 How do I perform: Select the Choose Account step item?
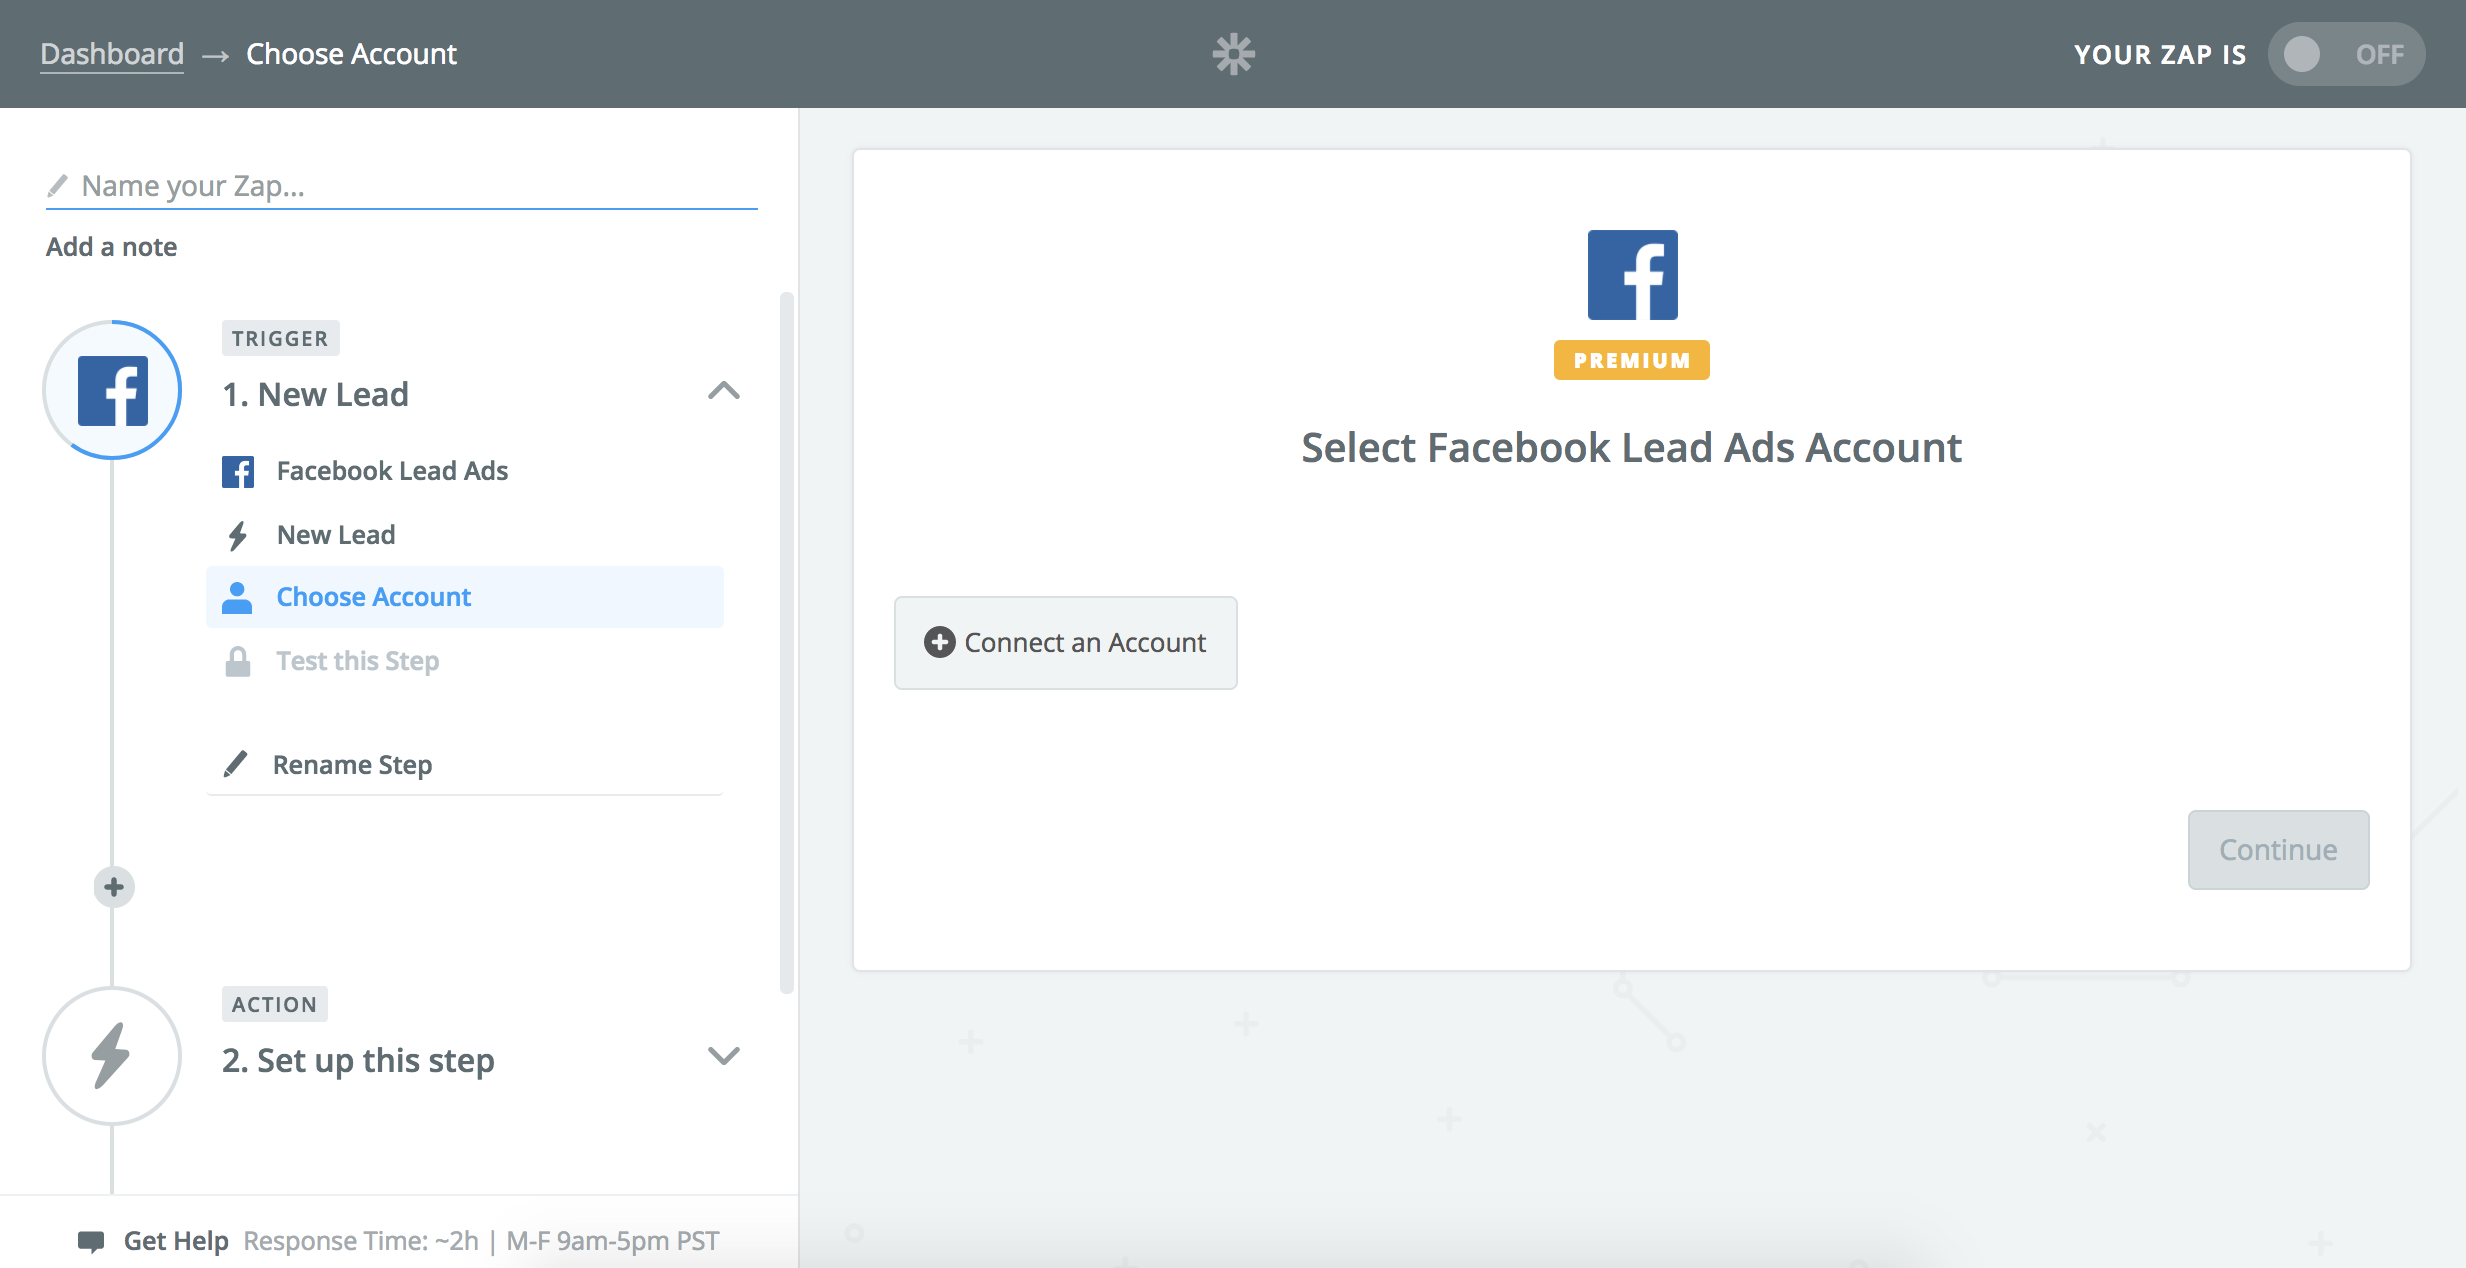coord(465,597)
